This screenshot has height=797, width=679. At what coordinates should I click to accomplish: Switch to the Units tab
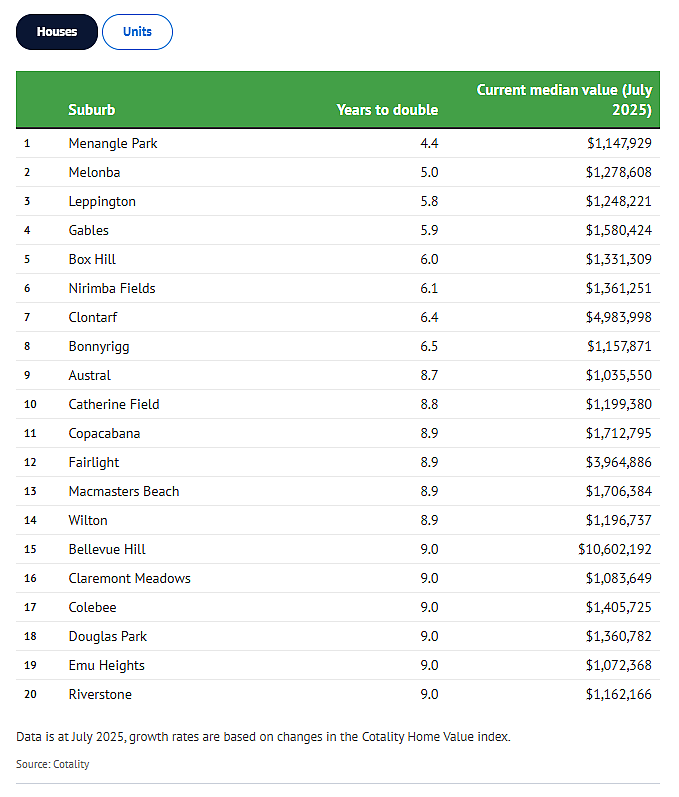(x=137, y=32)
